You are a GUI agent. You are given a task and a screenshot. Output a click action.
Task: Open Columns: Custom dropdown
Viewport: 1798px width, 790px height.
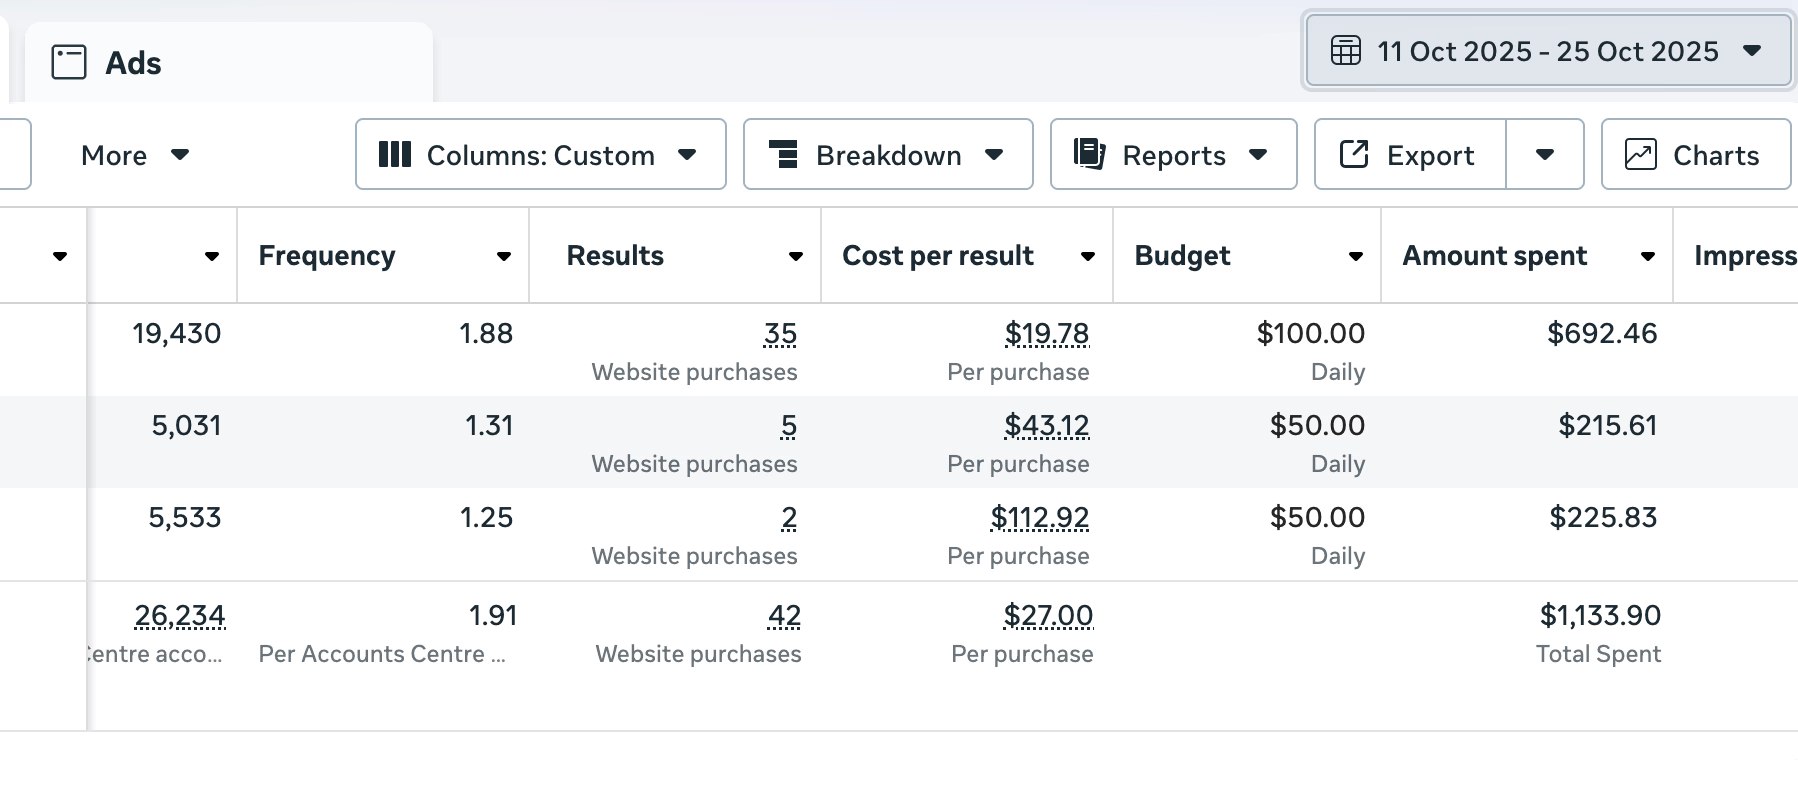(x=541, y=155)
